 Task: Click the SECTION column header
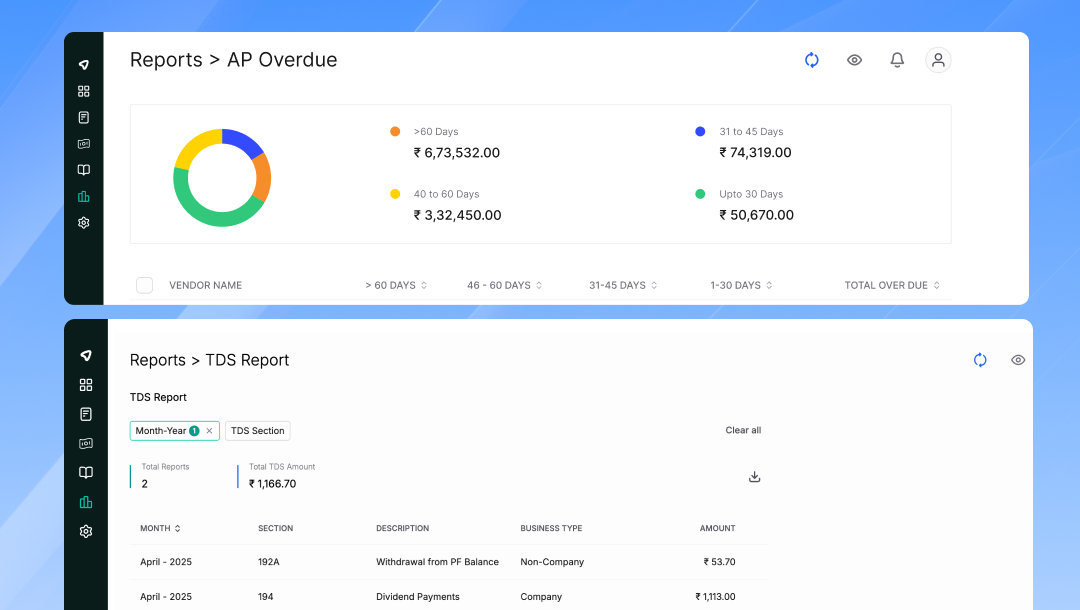click(276, 528)
